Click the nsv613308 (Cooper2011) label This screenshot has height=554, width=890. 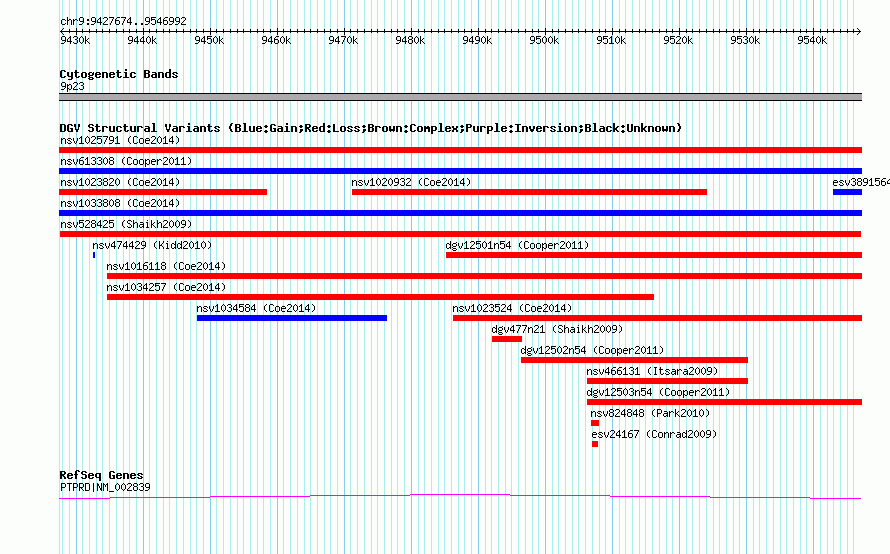(126, 161)
